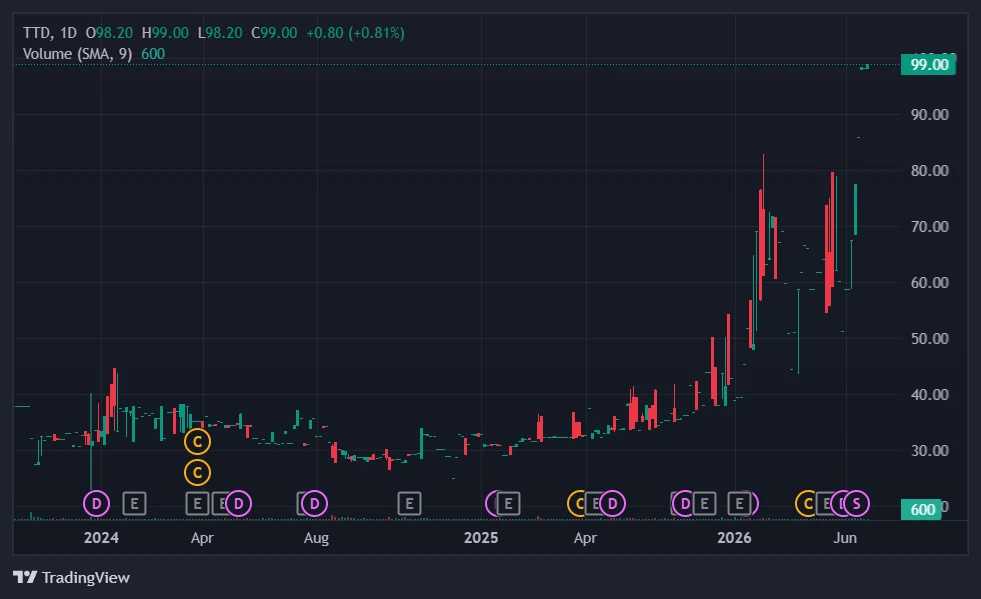
Task: Open the purple D marker preceding 2026
Action: [685, 503]
